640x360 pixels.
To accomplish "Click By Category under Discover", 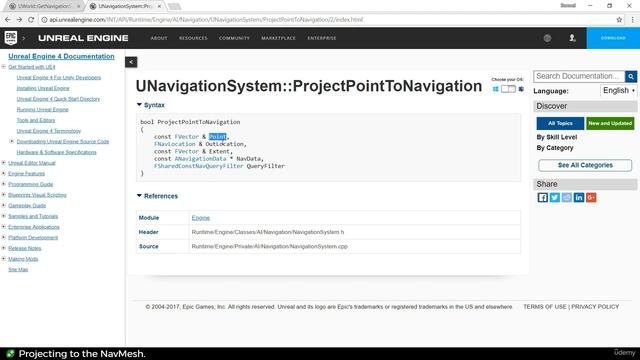I will [555, 148].
